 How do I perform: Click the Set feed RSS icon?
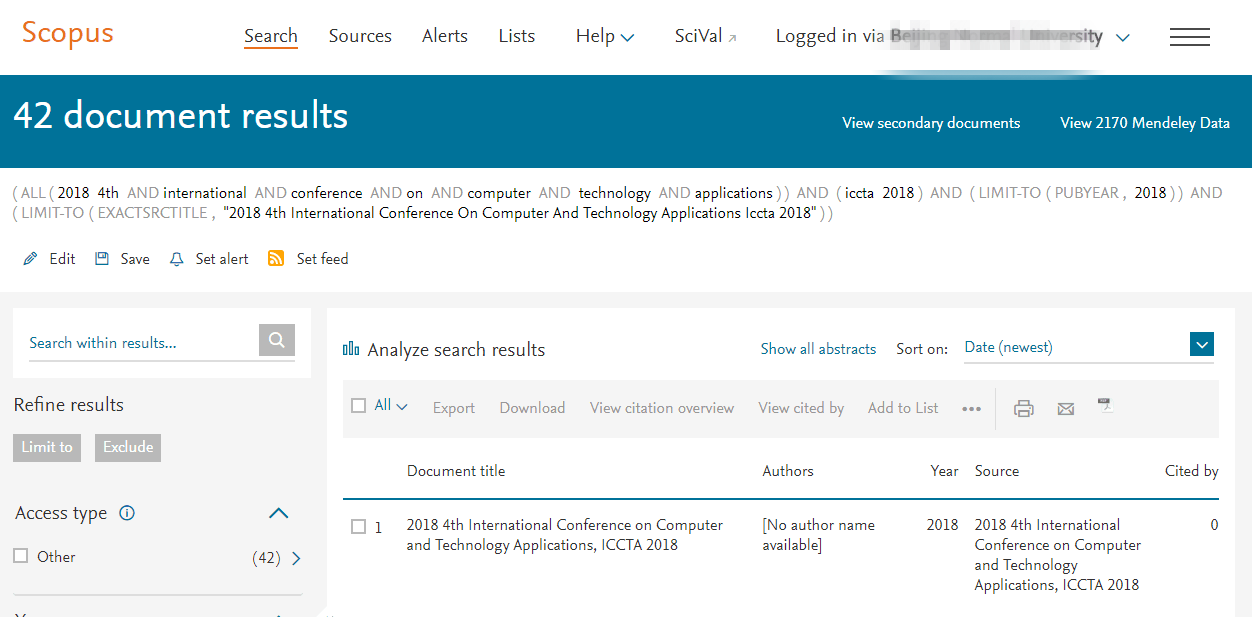[276, 259]
